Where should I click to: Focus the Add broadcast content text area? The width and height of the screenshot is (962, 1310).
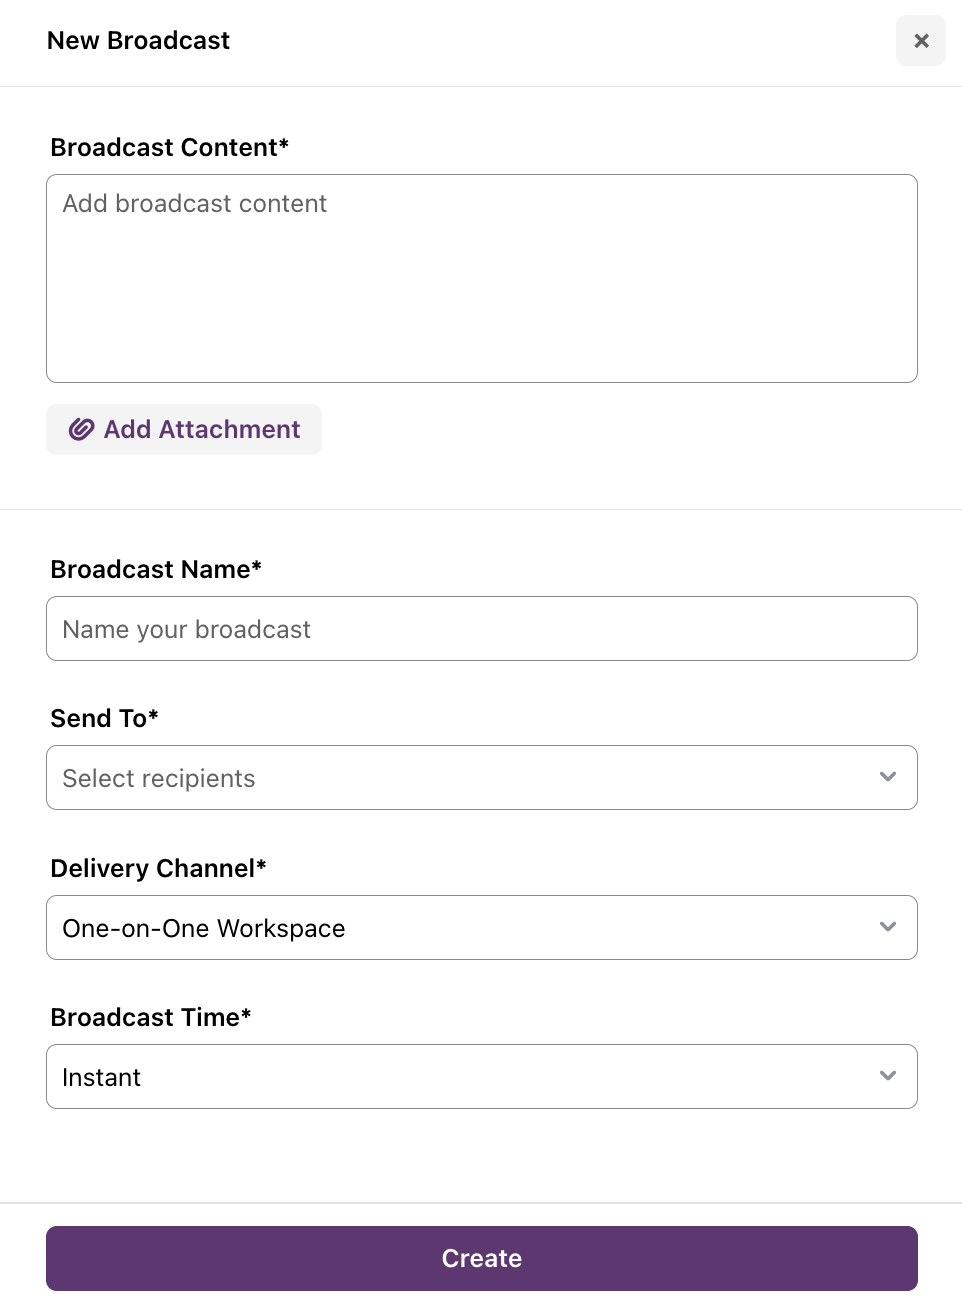coord(482,279)
